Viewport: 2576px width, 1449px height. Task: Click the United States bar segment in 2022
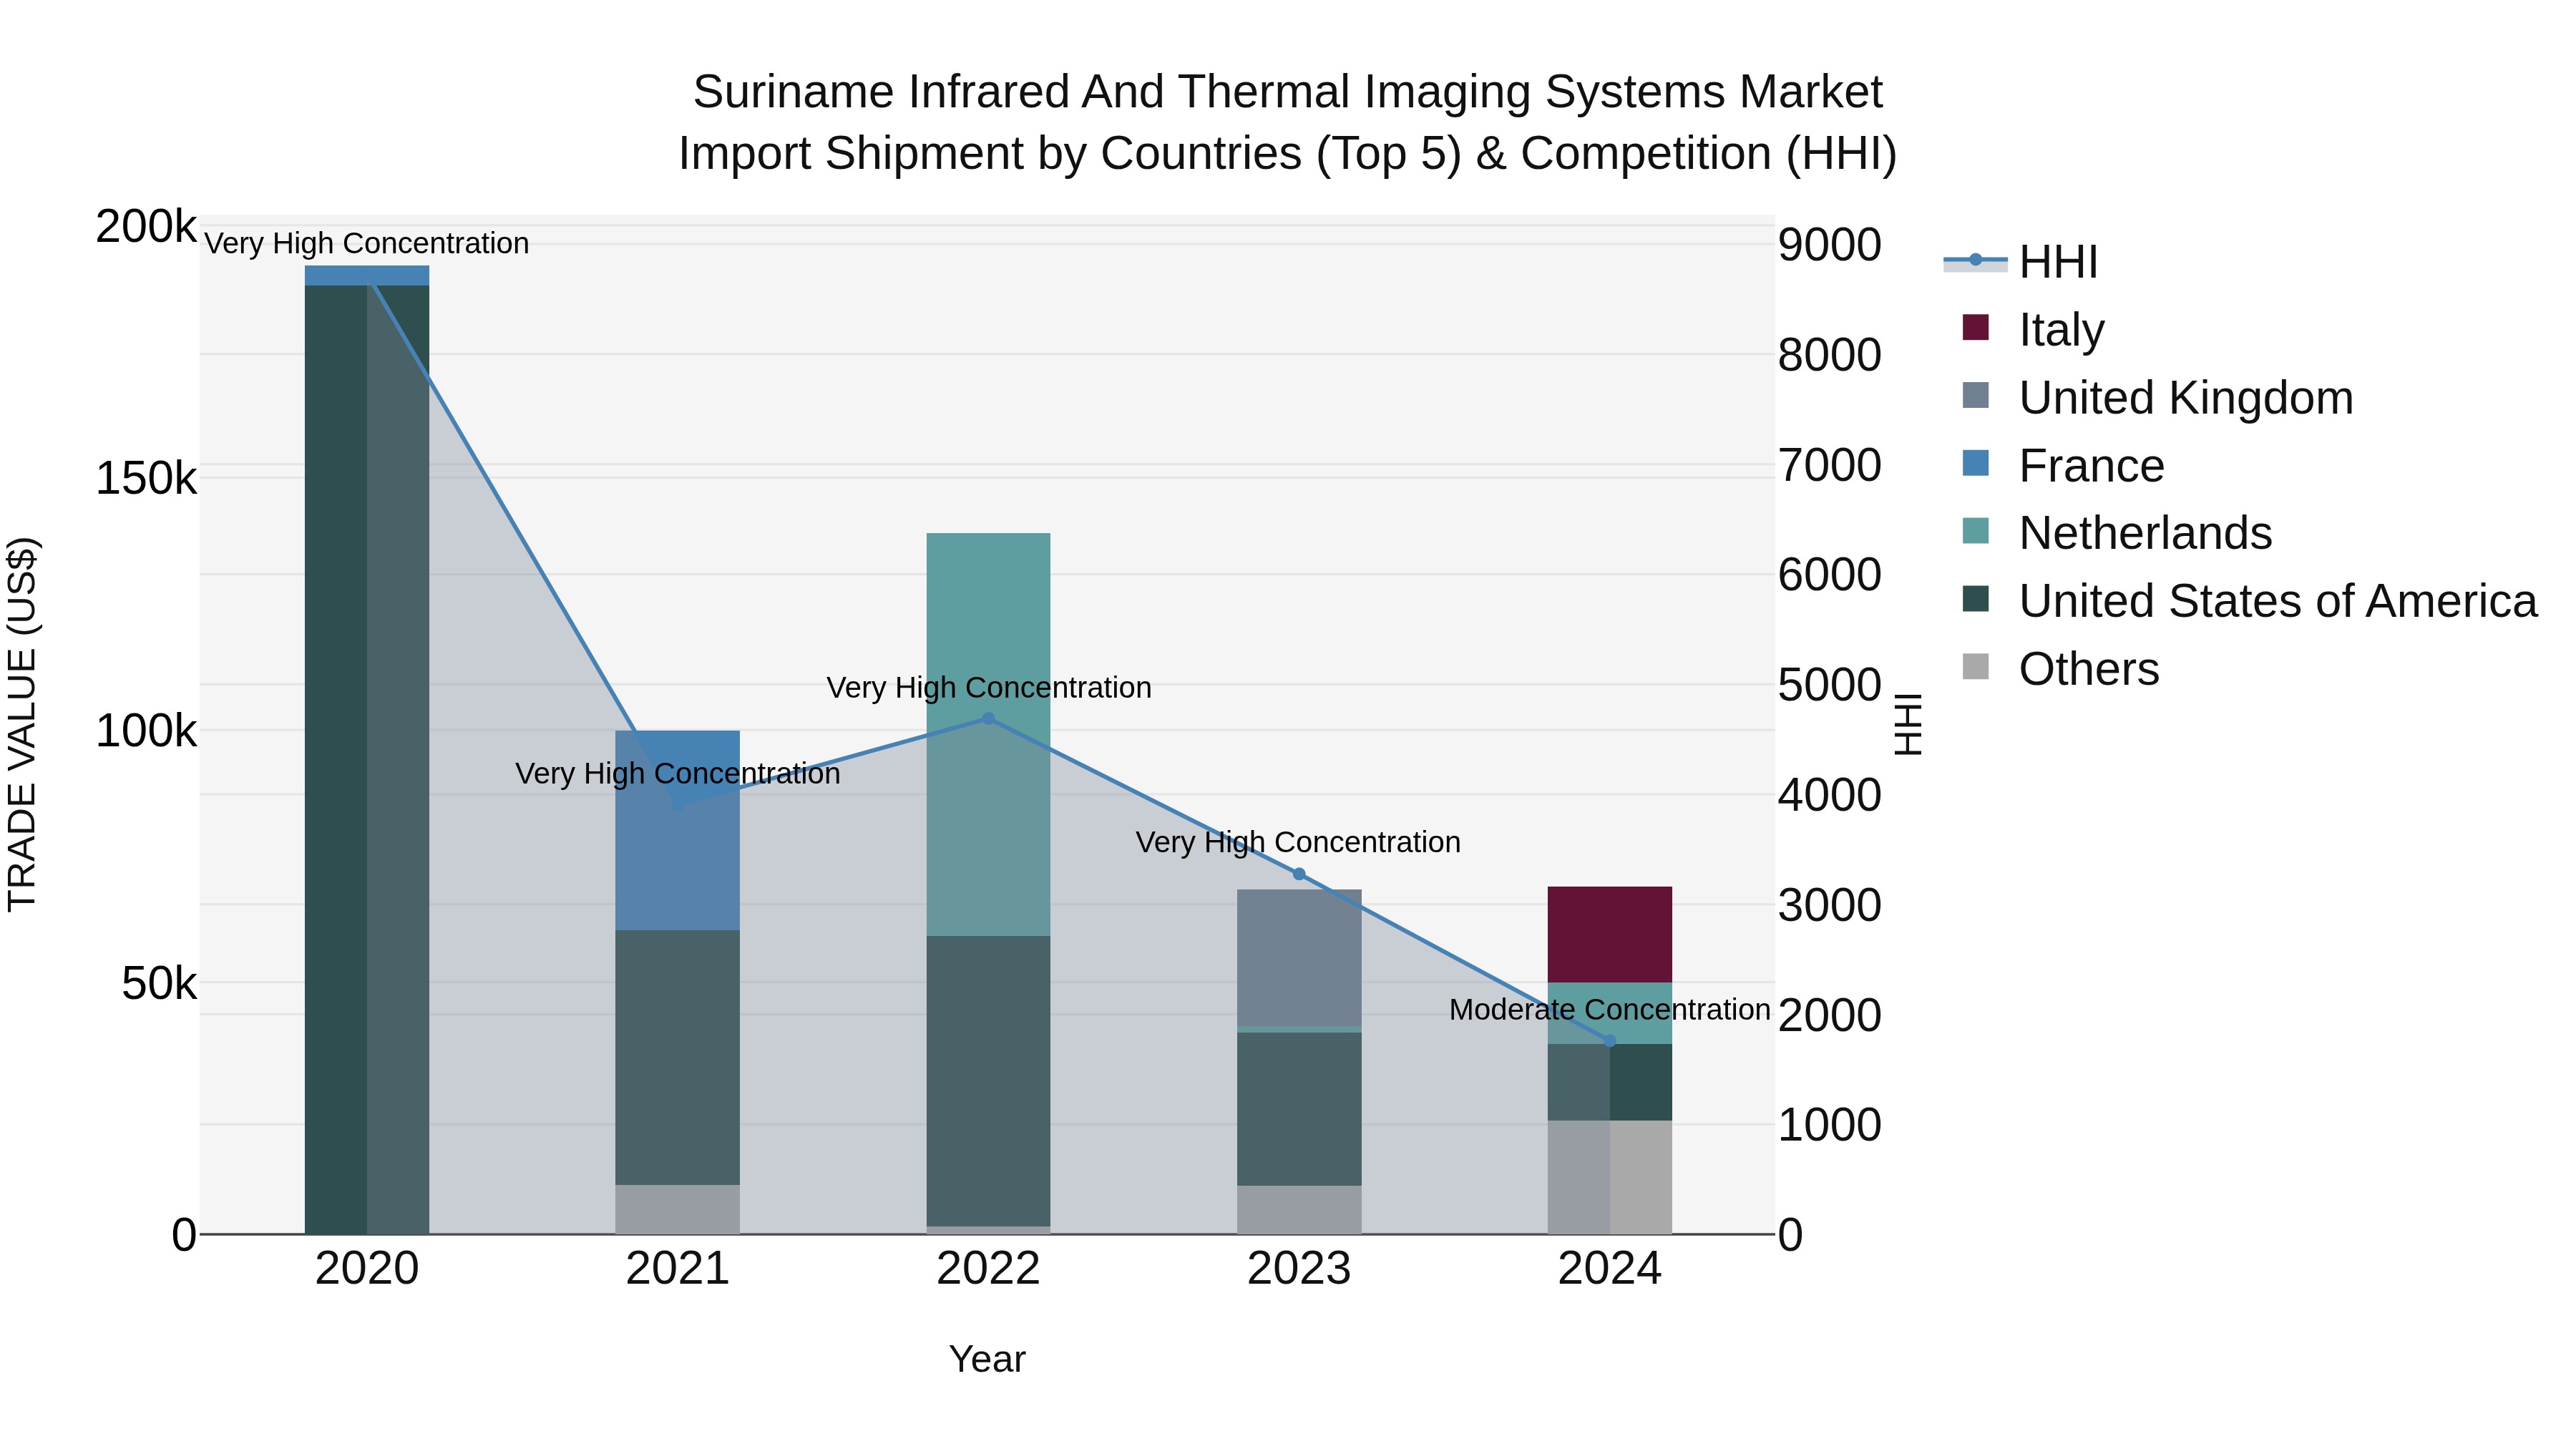[989, 1081]
